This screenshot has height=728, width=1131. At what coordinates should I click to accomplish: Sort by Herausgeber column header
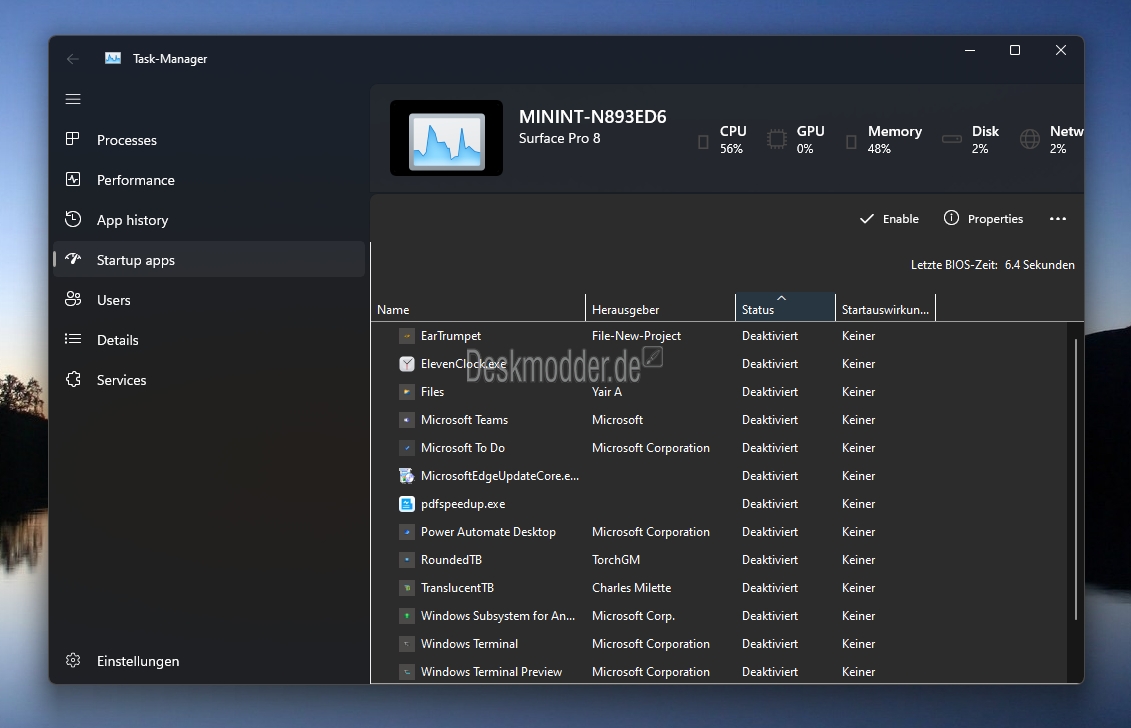[660, 309]
